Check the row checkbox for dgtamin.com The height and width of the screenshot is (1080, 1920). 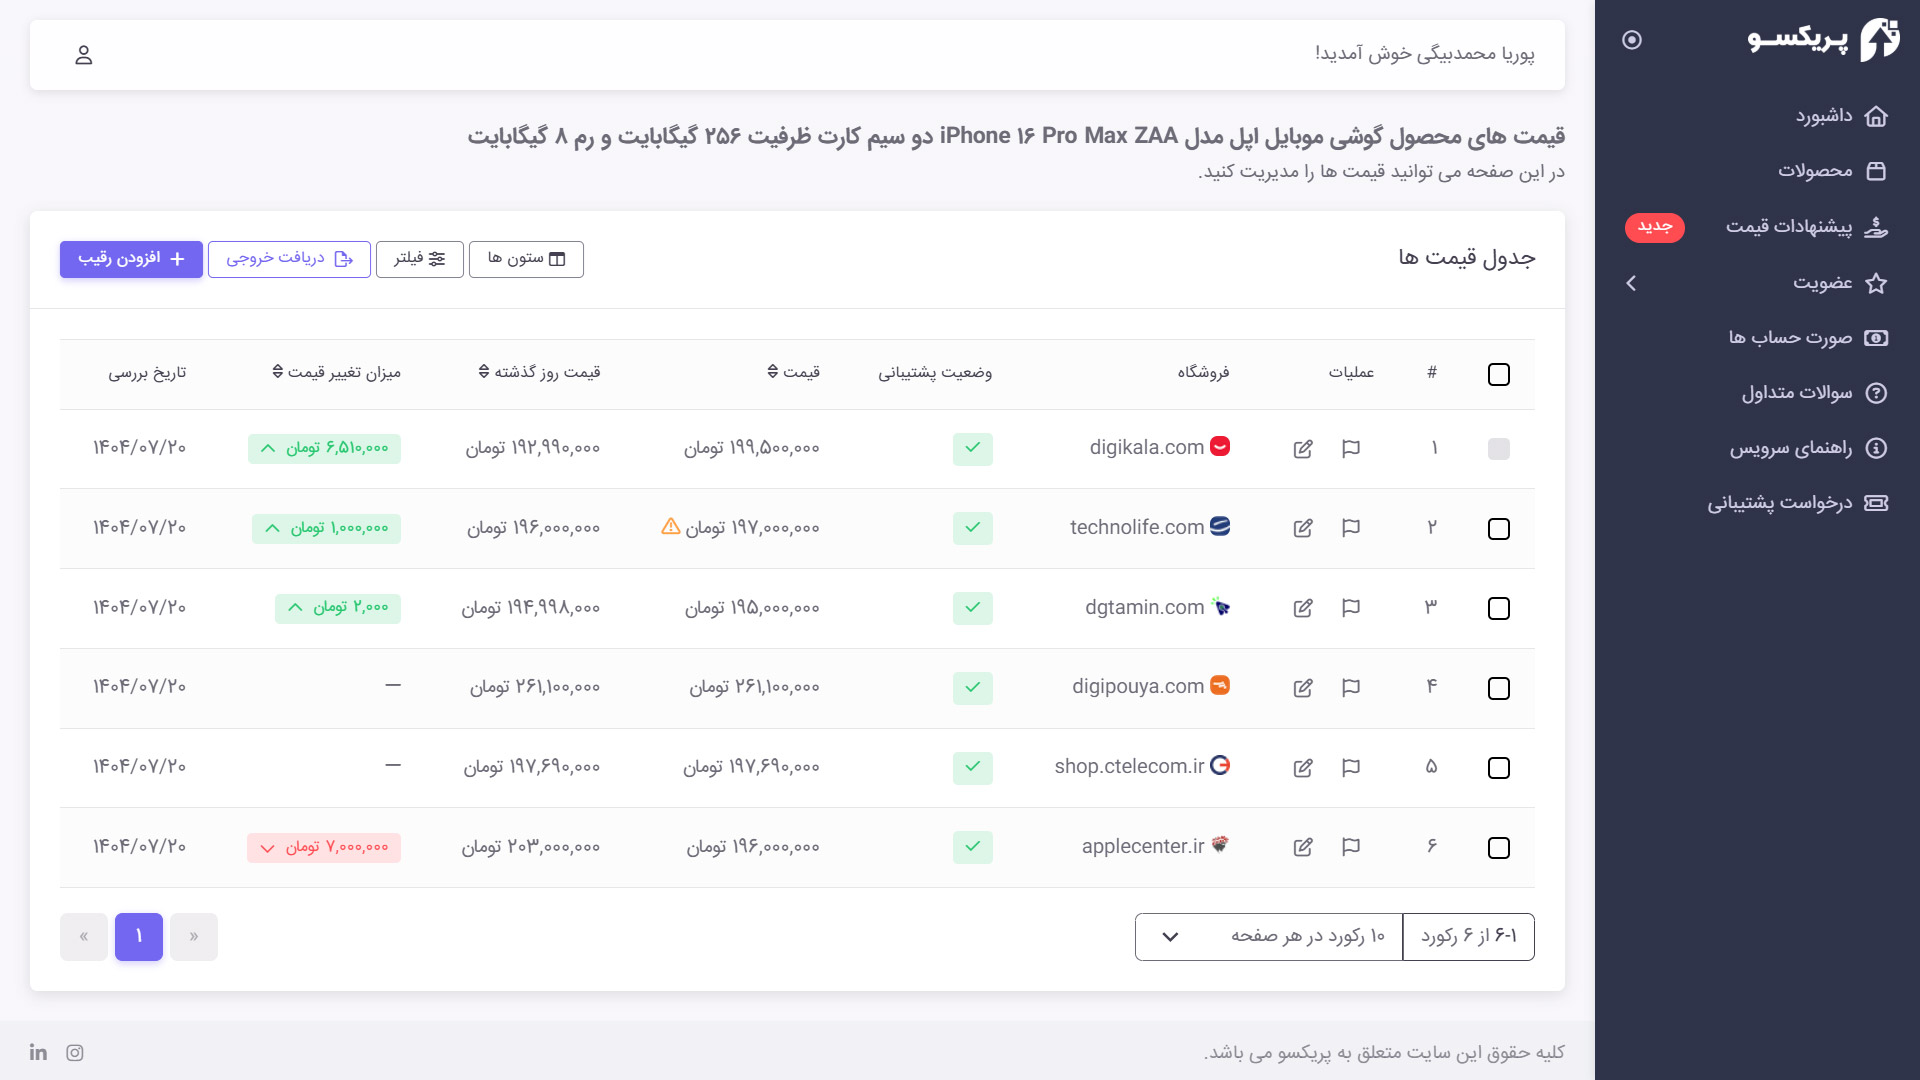(x=1498, y=608)
